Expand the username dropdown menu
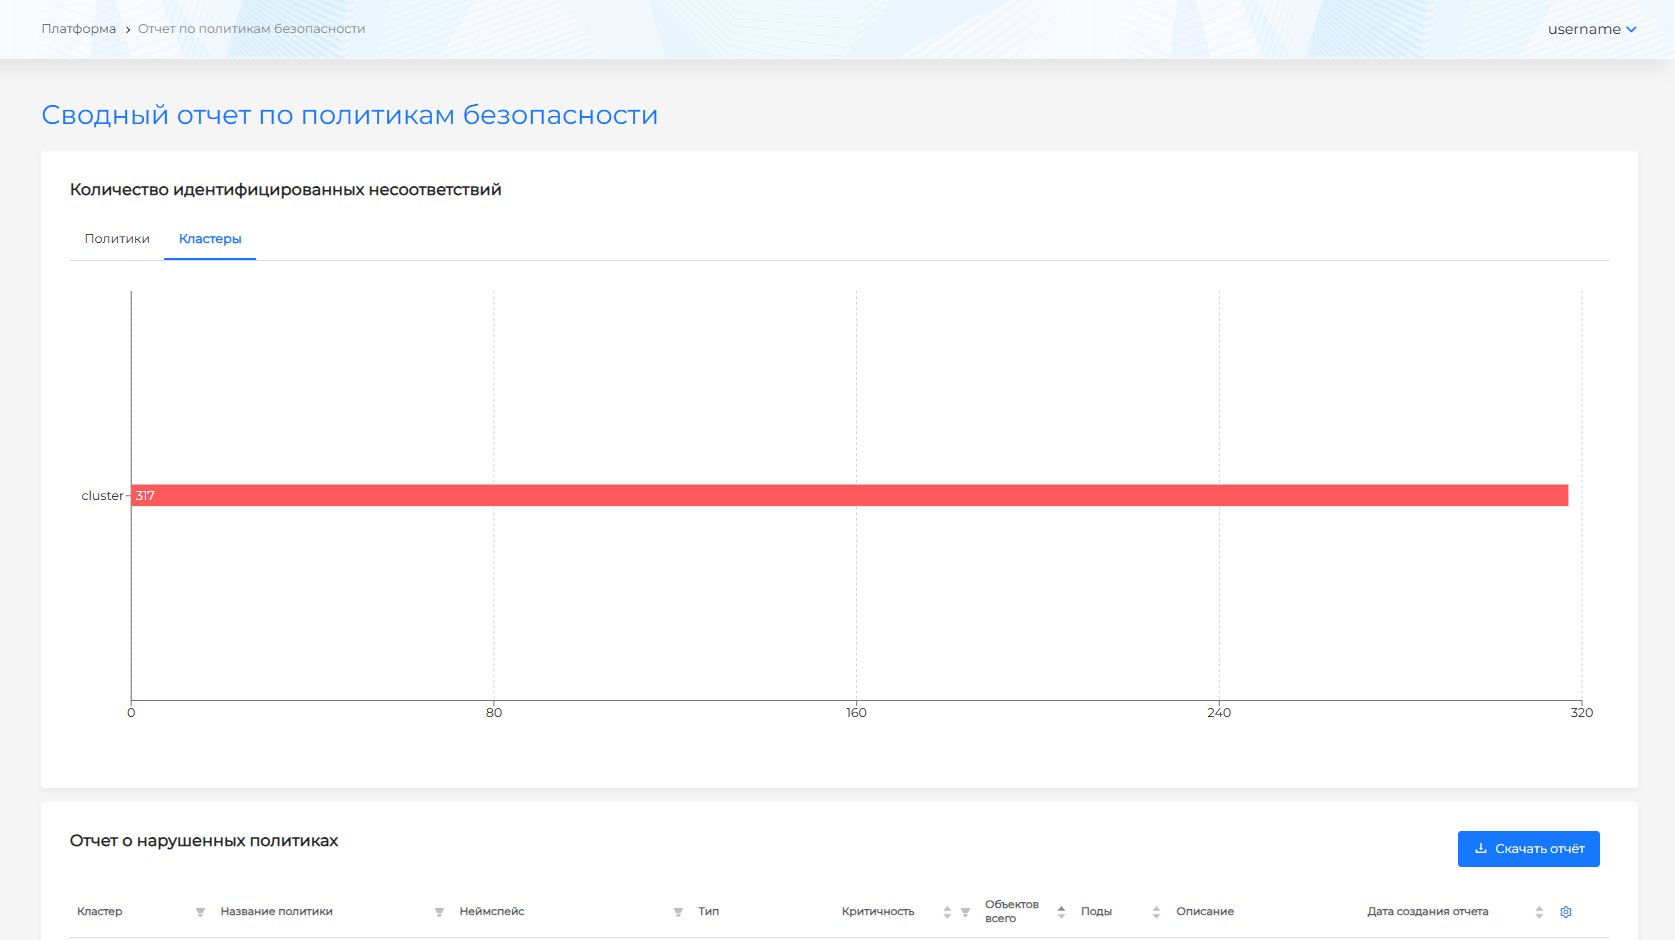1675x940 pixels. click(x=1591, y=29)
